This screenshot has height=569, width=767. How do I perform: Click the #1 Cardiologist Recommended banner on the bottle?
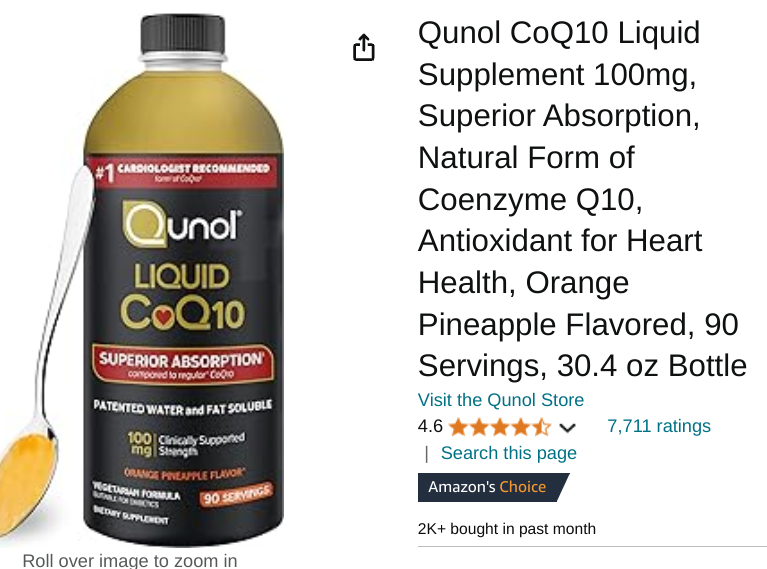(183, 172)
